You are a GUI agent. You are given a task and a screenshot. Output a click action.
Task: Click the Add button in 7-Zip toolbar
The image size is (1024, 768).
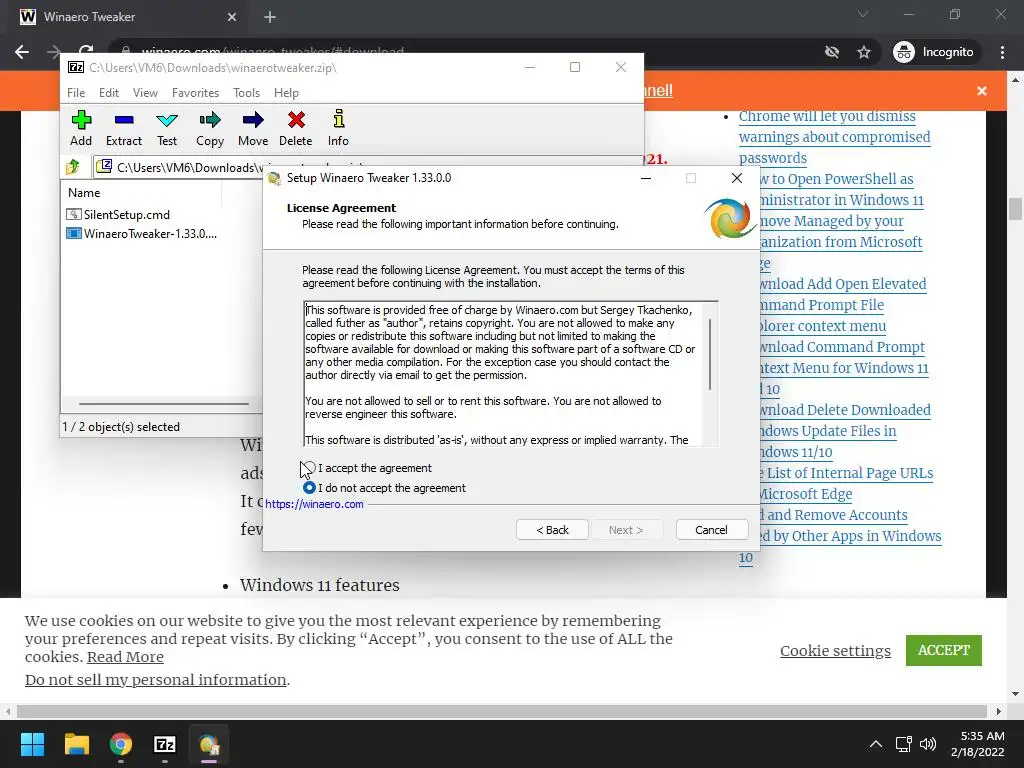tap(81, 128)
